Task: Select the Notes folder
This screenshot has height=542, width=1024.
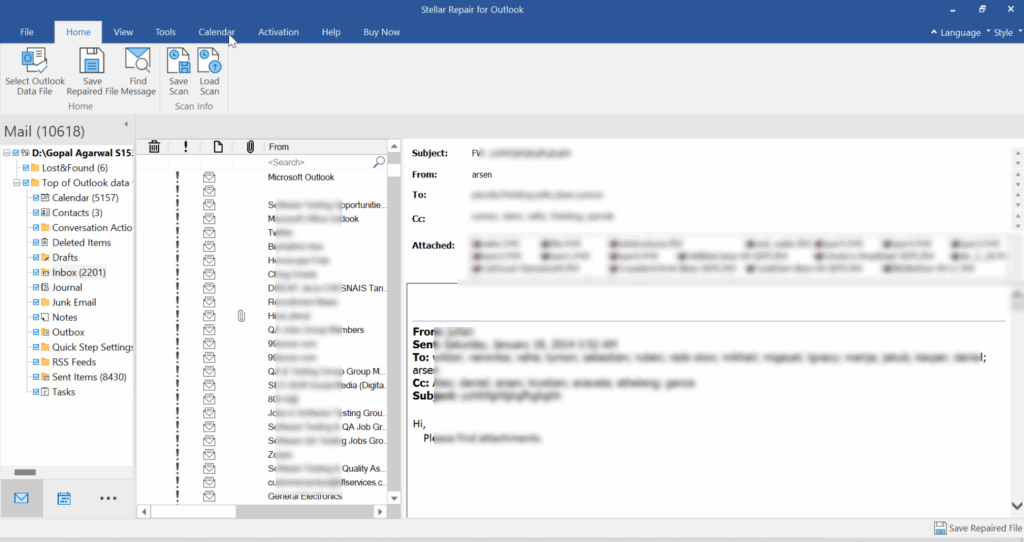Action: coord(65,317)
